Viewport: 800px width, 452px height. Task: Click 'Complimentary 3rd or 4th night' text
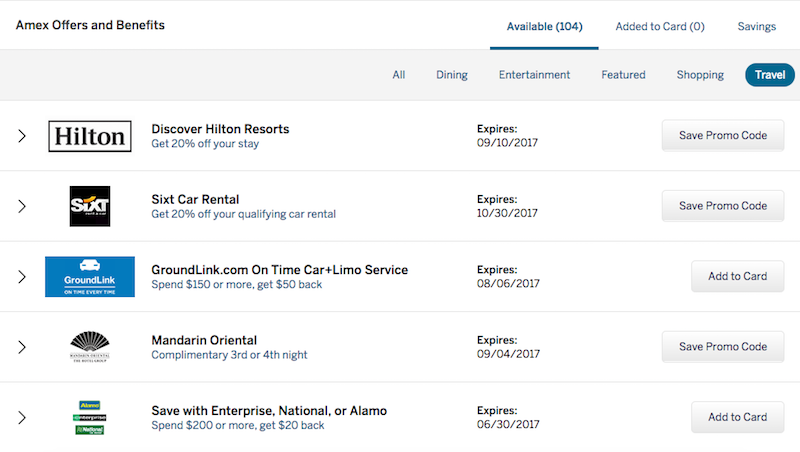229,355
